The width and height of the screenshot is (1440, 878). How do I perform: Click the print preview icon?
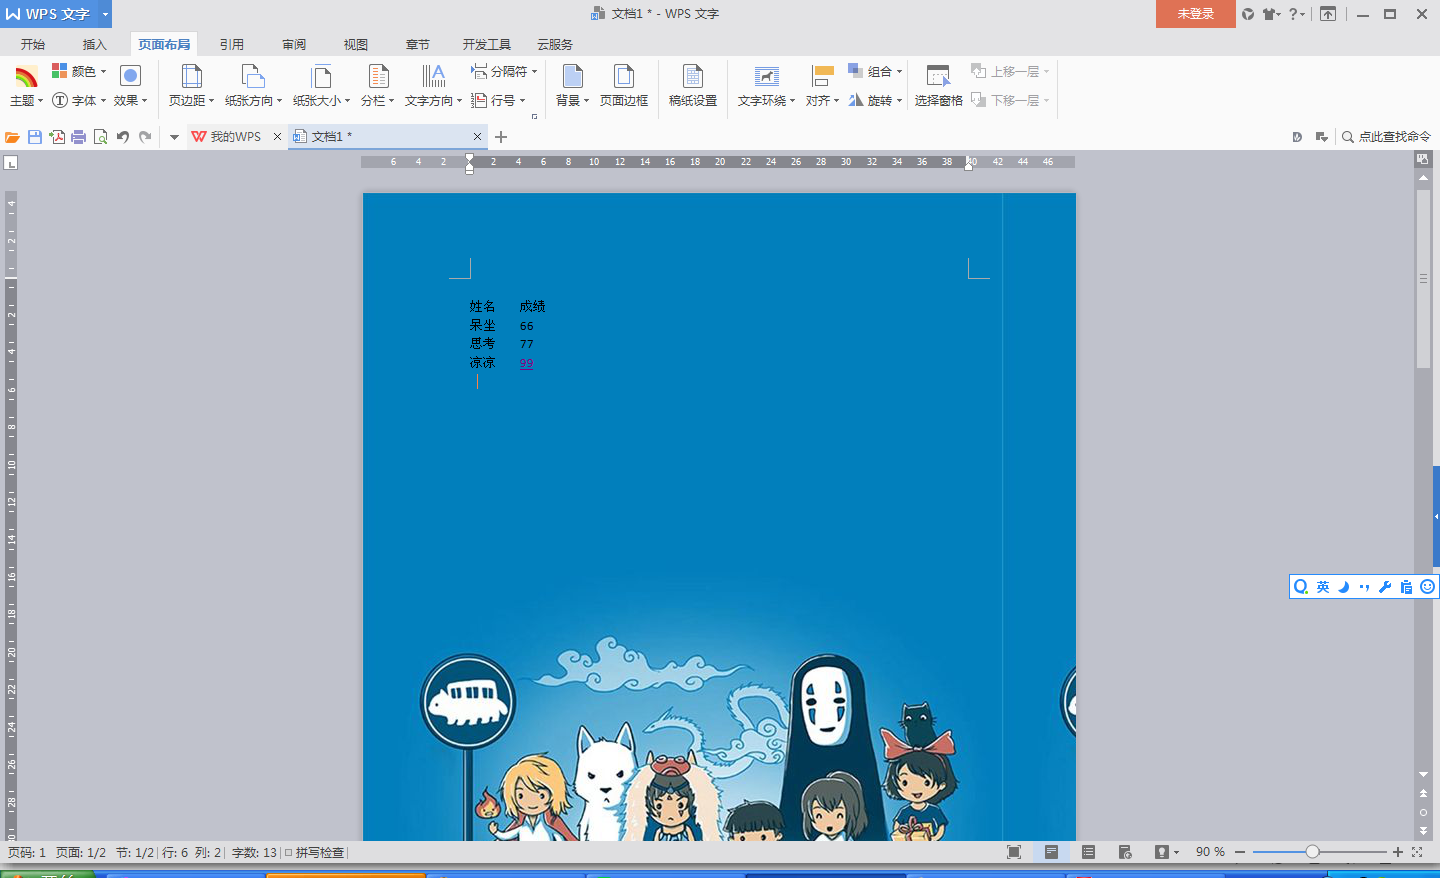click(x=101, y=137)
